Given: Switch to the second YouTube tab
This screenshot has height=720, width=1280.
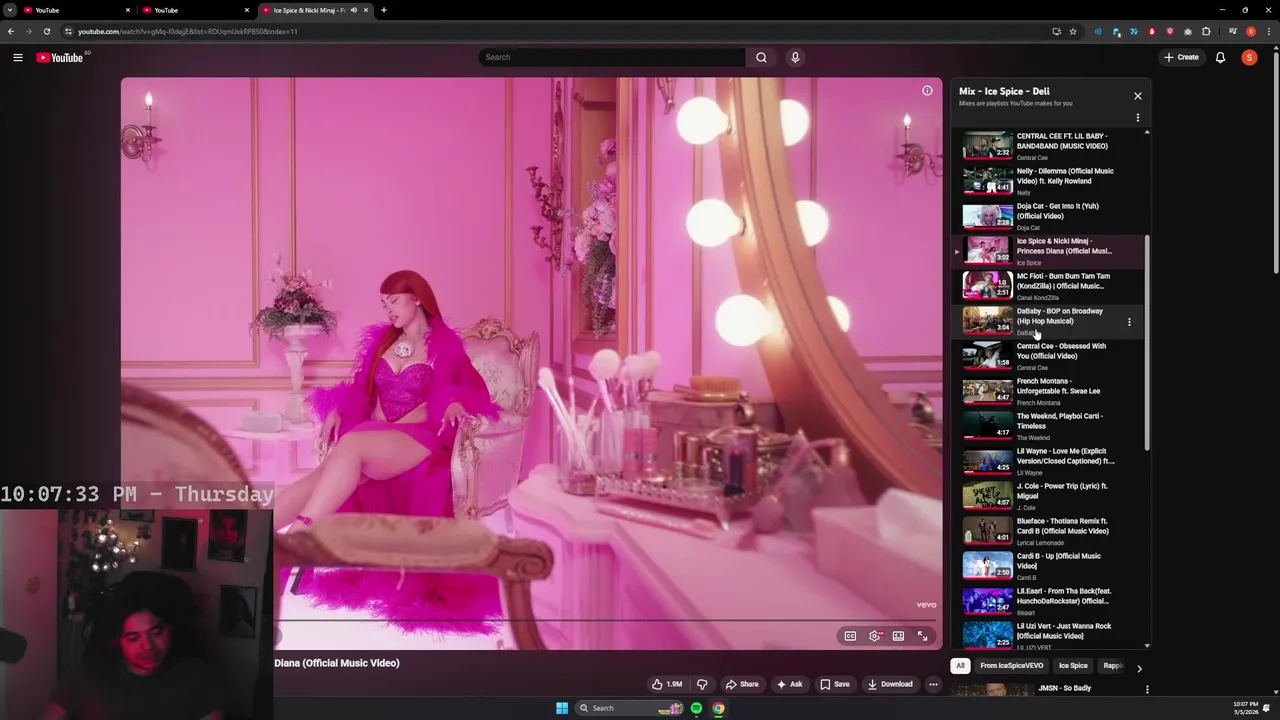Looking at the screenshot, I should 195,10.
